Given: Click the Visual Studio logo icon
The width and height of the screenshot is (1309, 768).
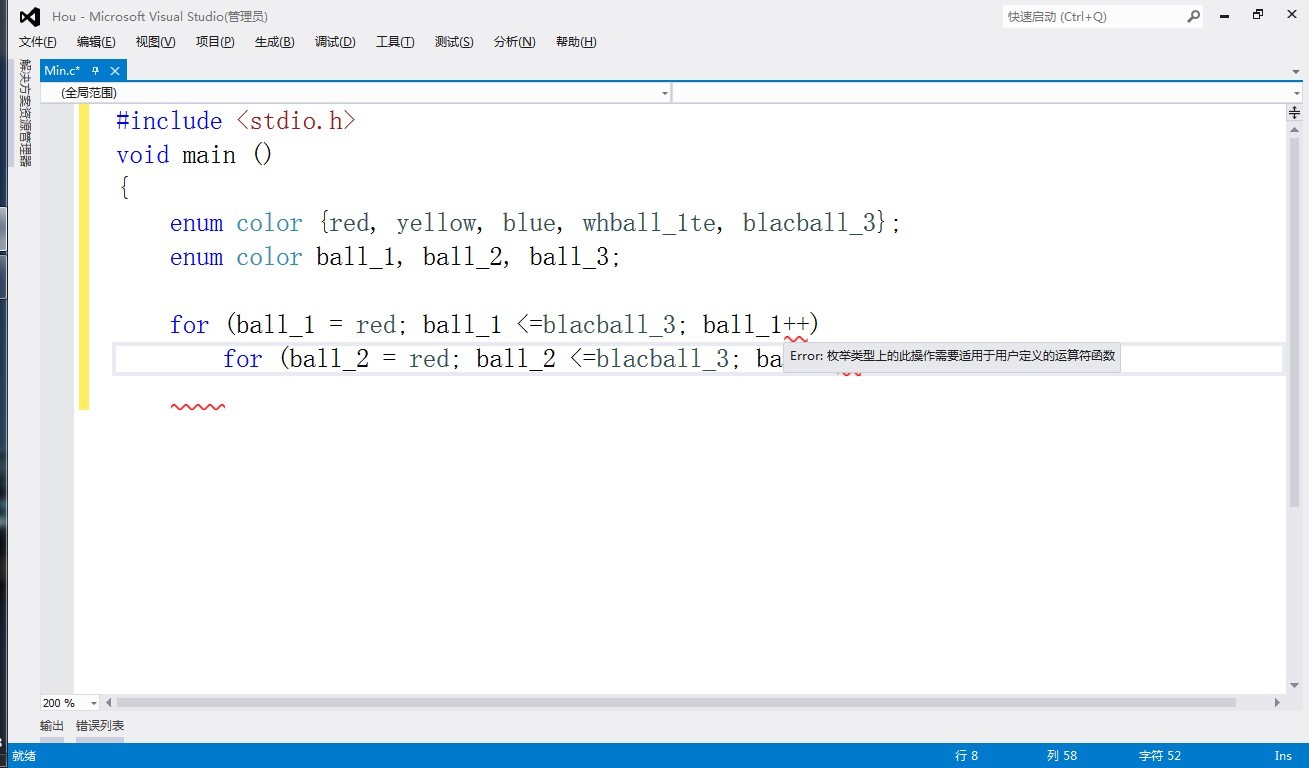Looking at the screenshot, I should click(x=29, y=17).
